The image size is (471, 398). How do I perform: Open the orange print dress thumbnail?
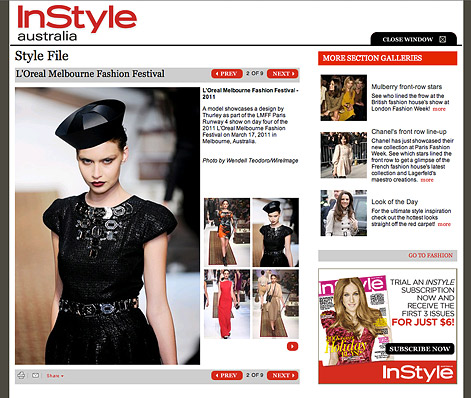coord(227,232)
